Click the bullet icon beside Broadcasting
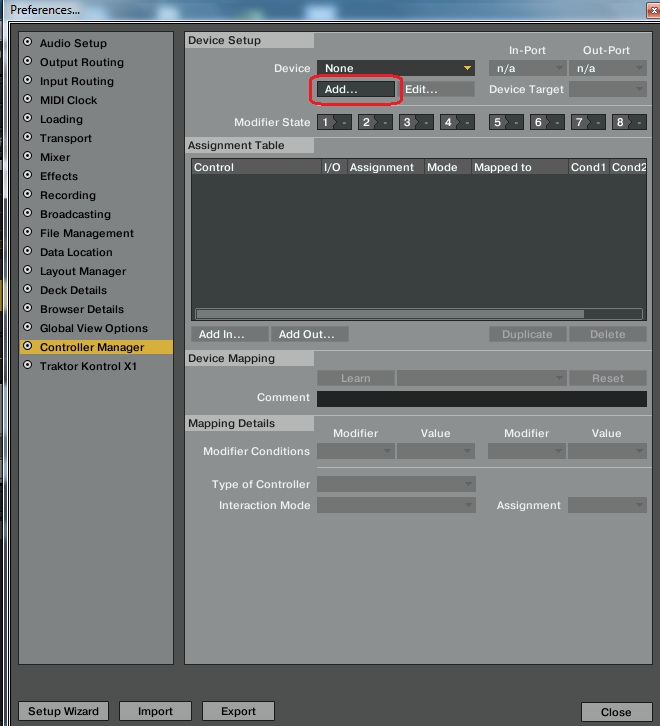 [x=28, y=213]
